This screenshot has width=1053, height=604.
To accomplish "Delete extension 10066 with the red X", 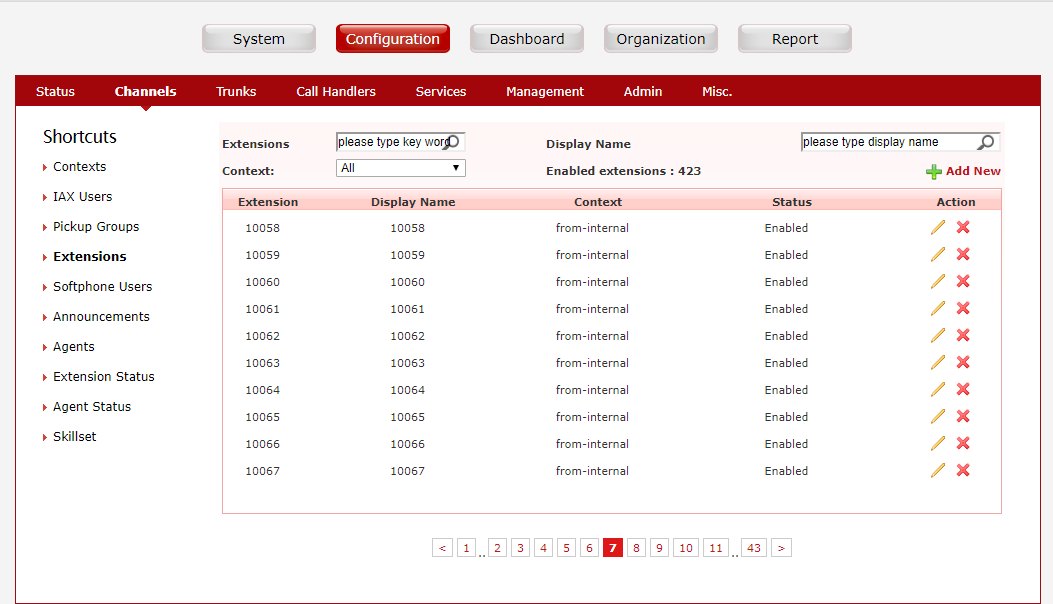I will pos(963,442).
